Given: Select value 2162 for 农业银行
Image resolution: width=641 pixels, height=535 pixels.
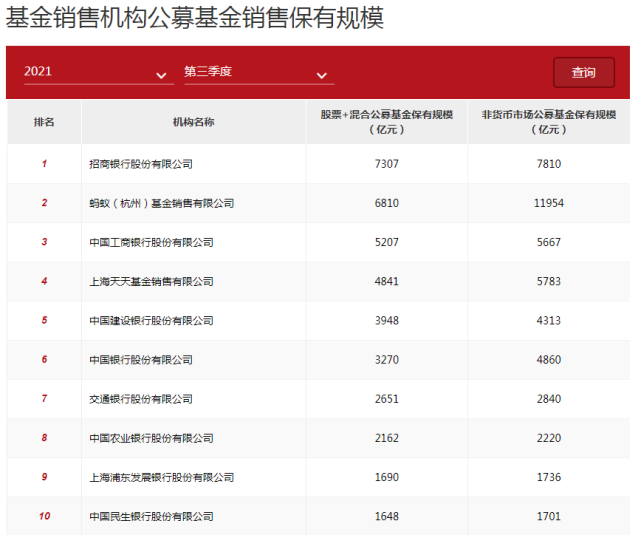Looking at the screenshot, I should [x=387, y=439].
